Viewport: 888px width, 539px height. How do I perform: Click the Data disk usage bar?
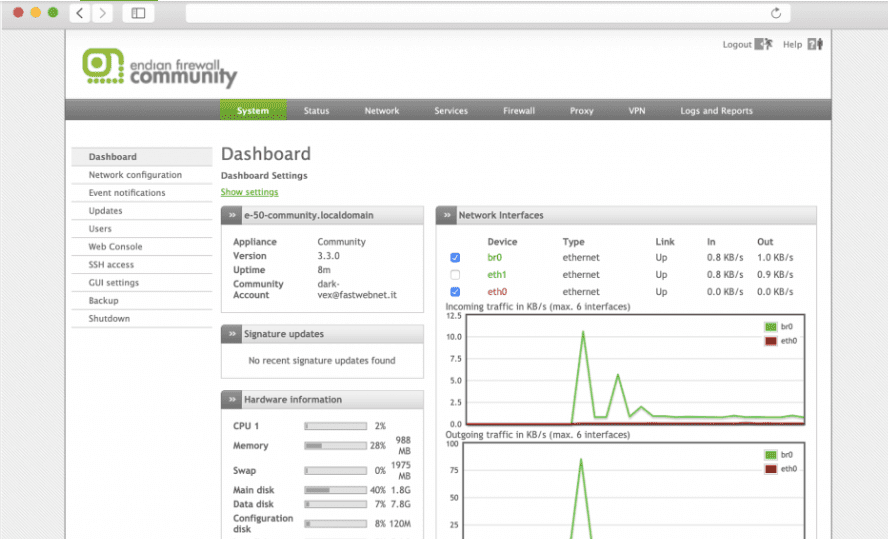tap(335, 504)
